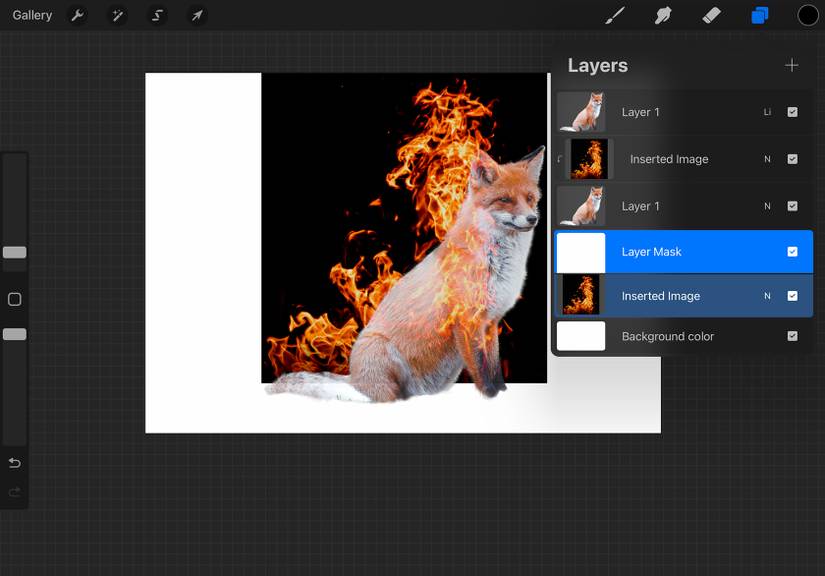Redo the last action
825x576 pixels.
(15, 492)
